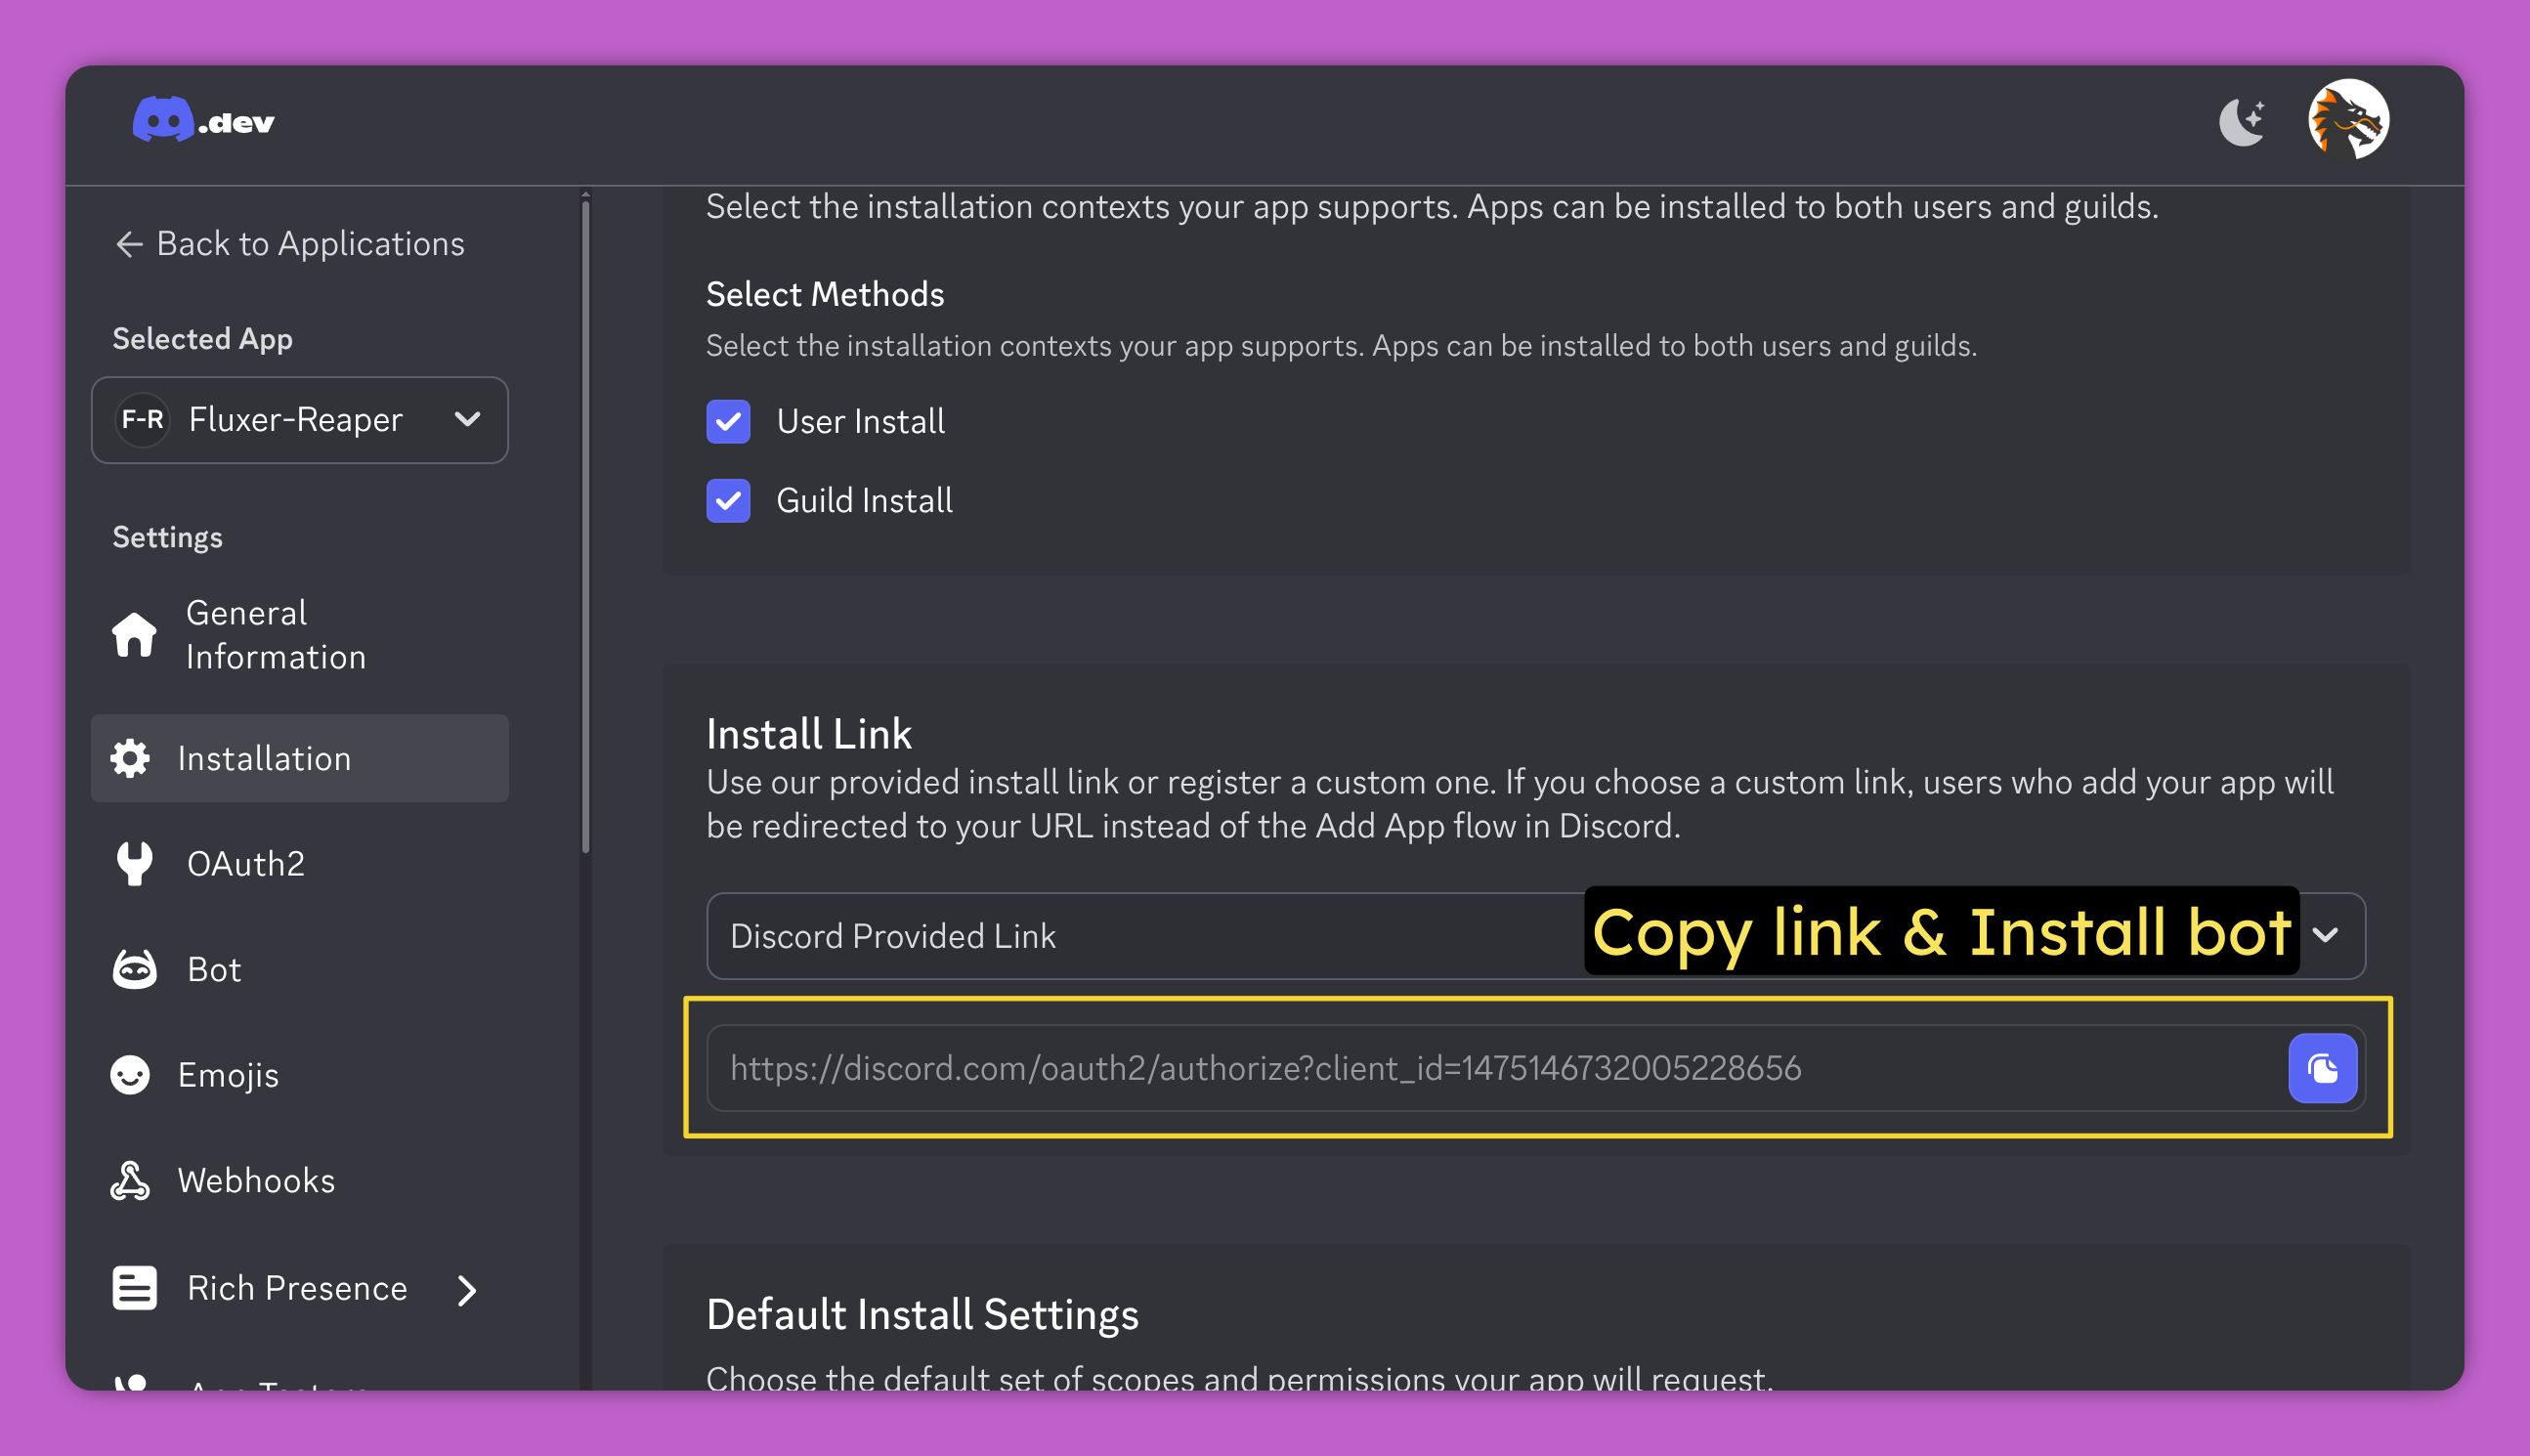The width and height of the screenshot is (2530, 1456).
Task: Click the Webhooks icon in sidebar
Action: tap(131, 1181)
